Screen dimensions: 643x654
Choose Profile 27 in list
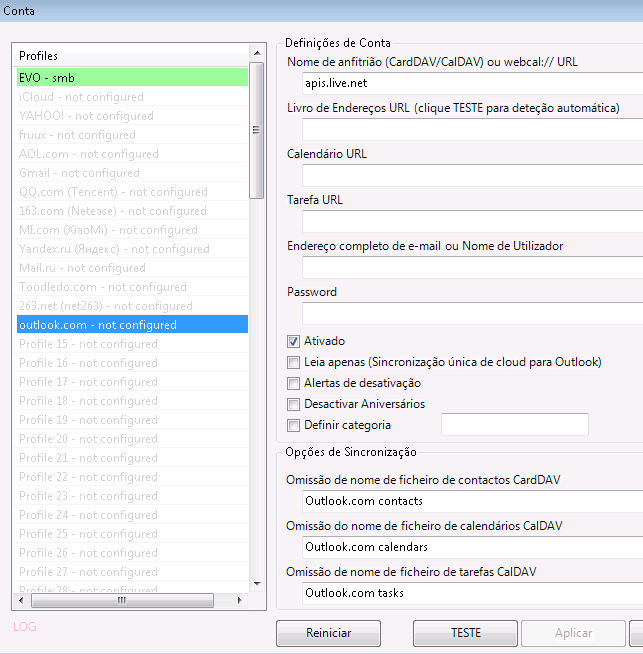tap(132, 572)
